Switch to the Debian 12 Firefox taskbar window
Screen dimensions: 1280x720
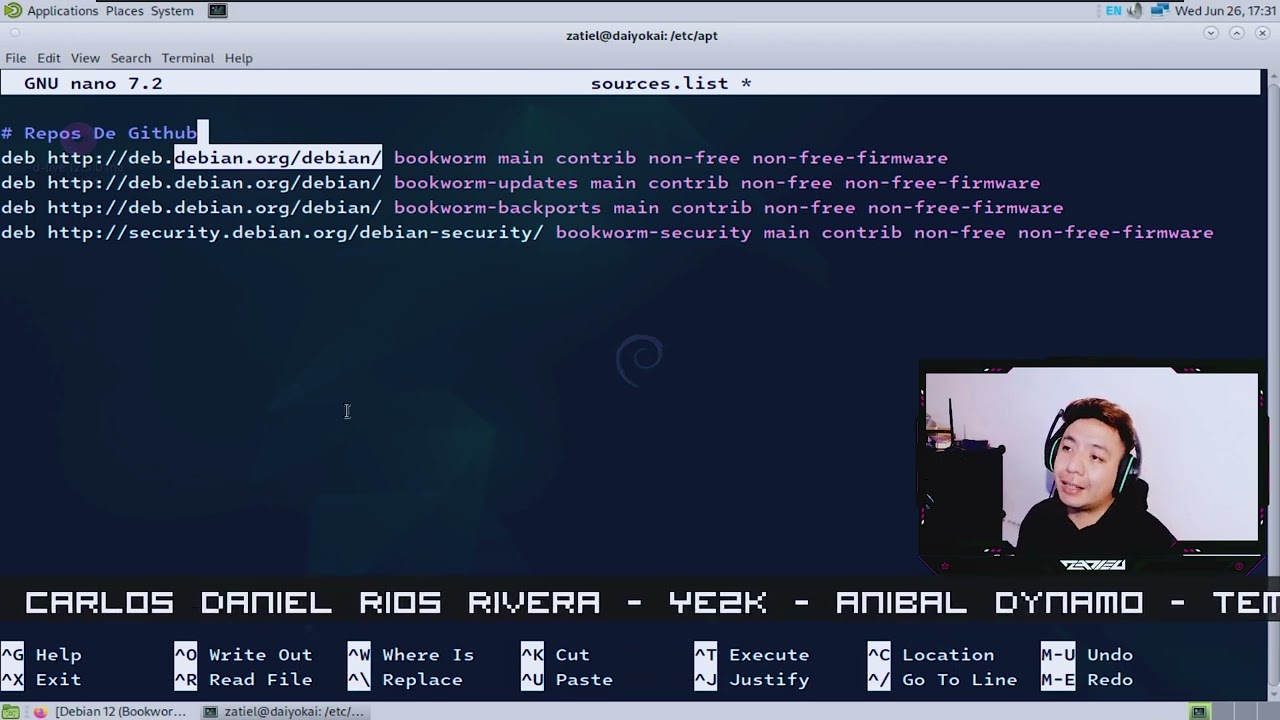[111, 712]
